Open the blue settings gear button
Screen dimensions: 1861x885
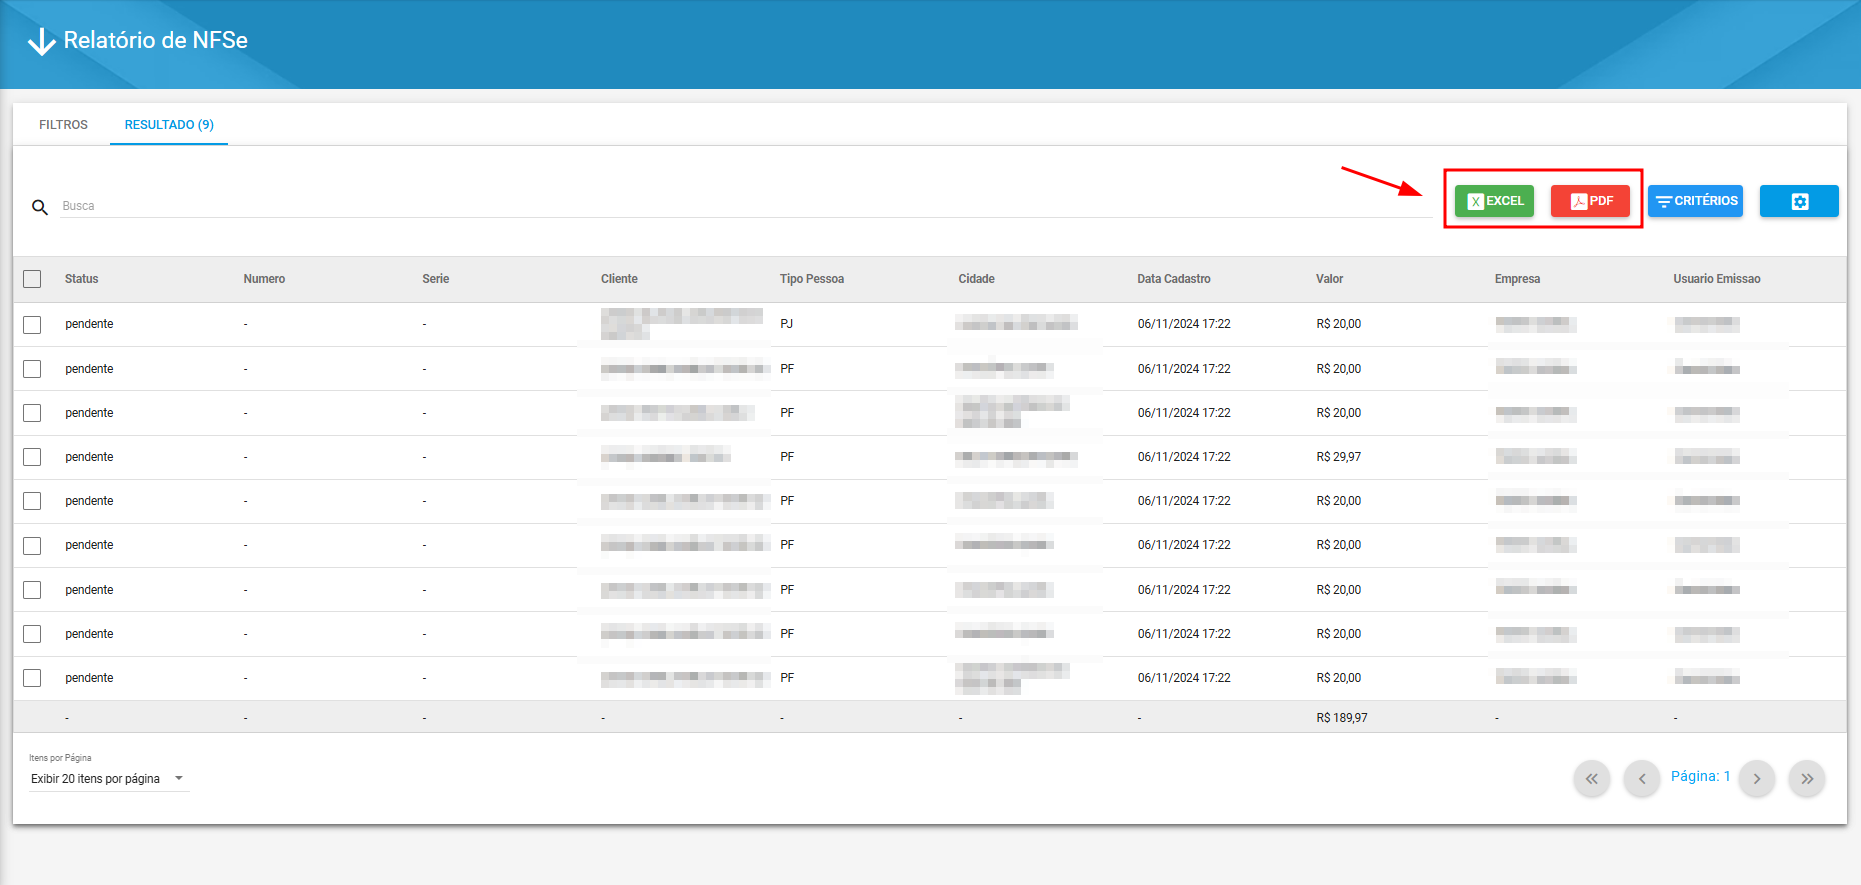click(x=1799, y=201)
